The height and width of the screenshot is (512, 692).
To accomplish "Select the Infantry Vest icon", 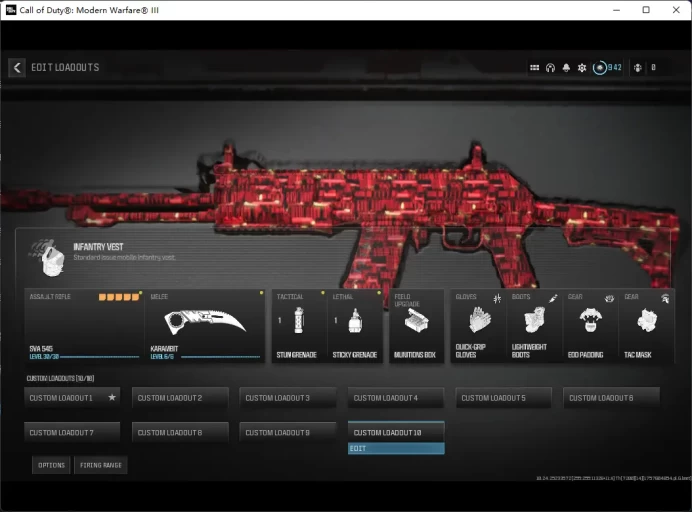I will coord(47,257).
